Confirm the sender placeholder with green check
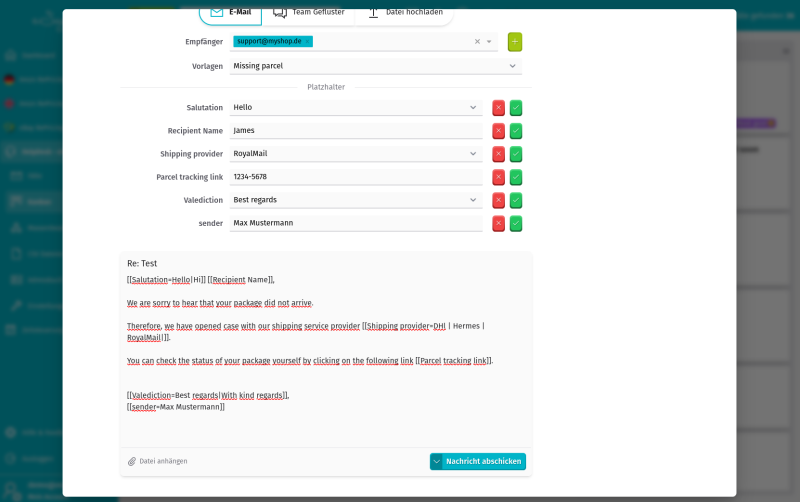Screen dimensions: 800x502 (516, 223)
